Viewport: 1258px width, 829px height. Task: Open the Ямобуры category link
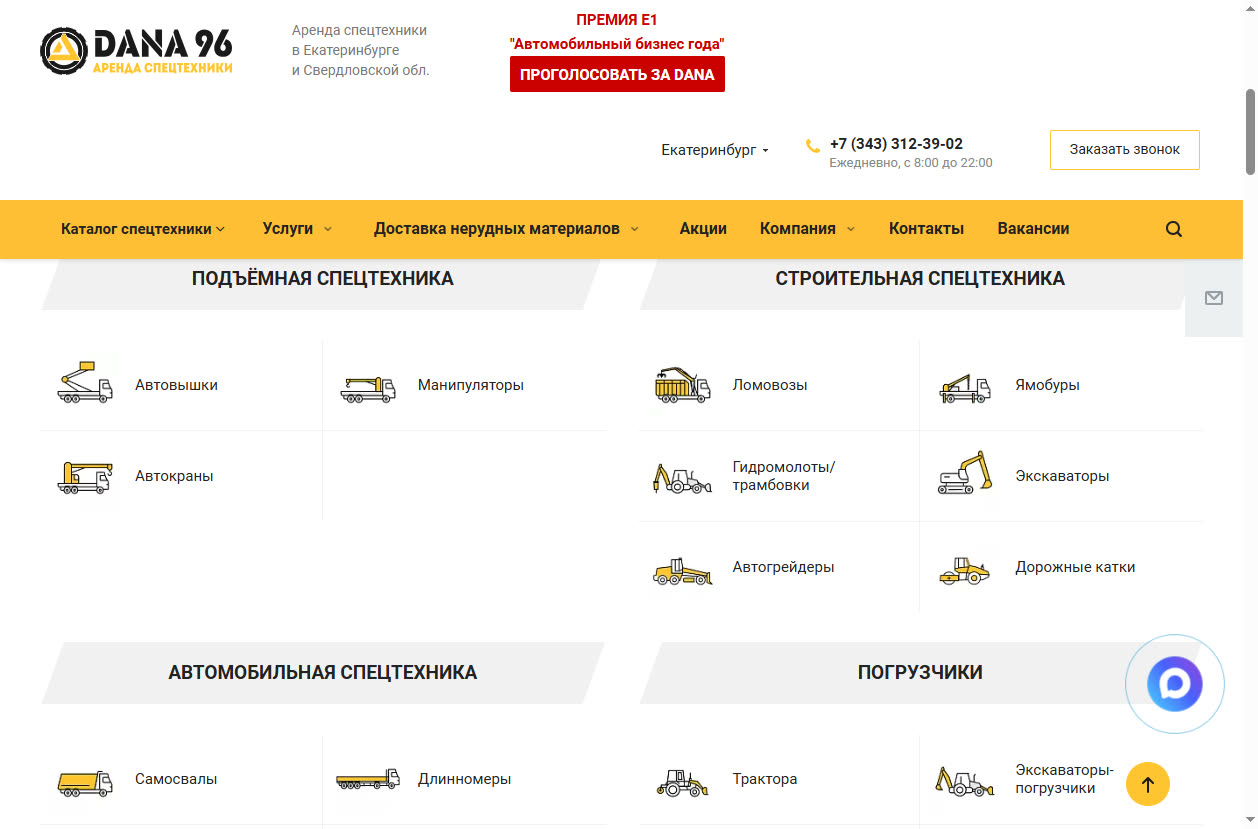[x=1047, y=385]
